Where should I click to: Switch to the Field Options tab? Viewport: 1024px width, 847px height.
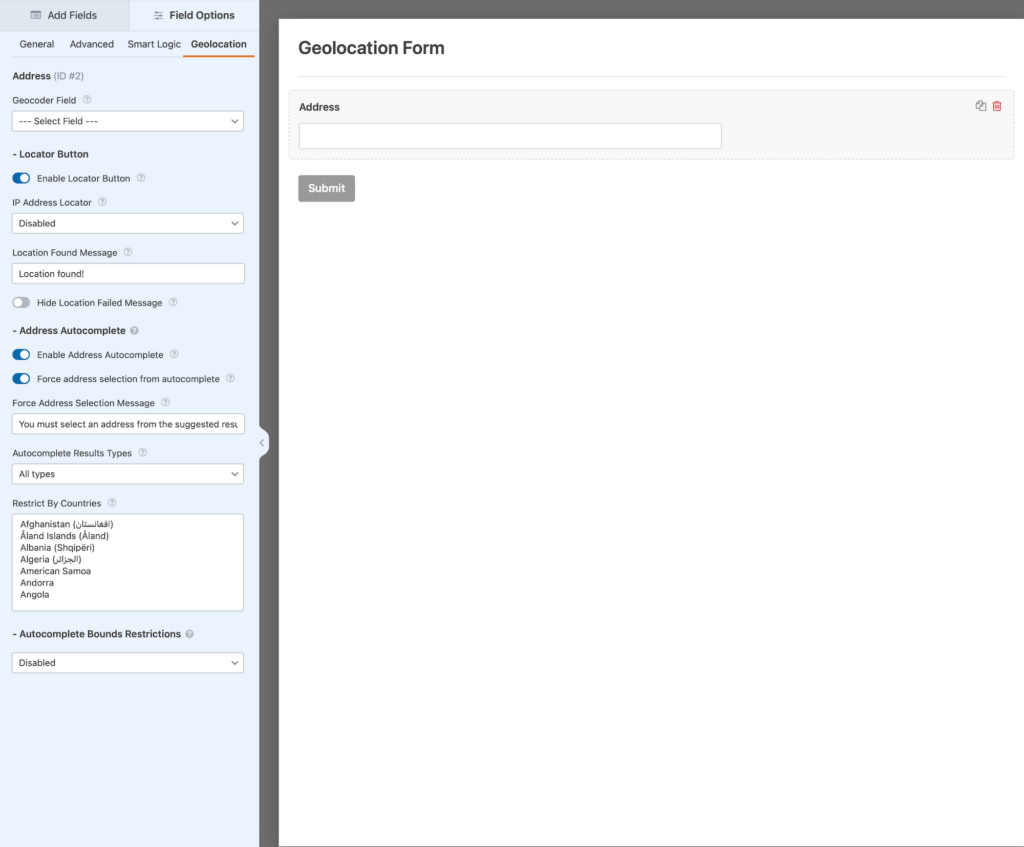194,15
